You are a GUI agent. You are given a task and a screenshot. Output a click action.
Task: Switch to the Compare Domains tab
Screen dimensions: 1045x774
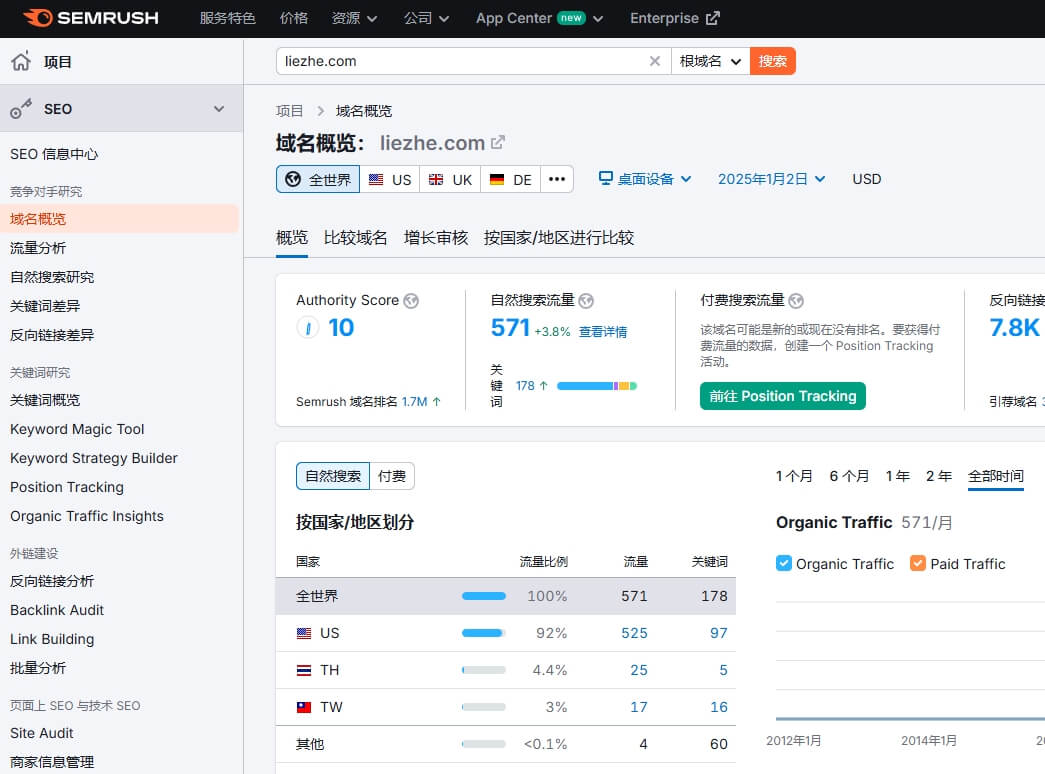(x=355, y=237)
